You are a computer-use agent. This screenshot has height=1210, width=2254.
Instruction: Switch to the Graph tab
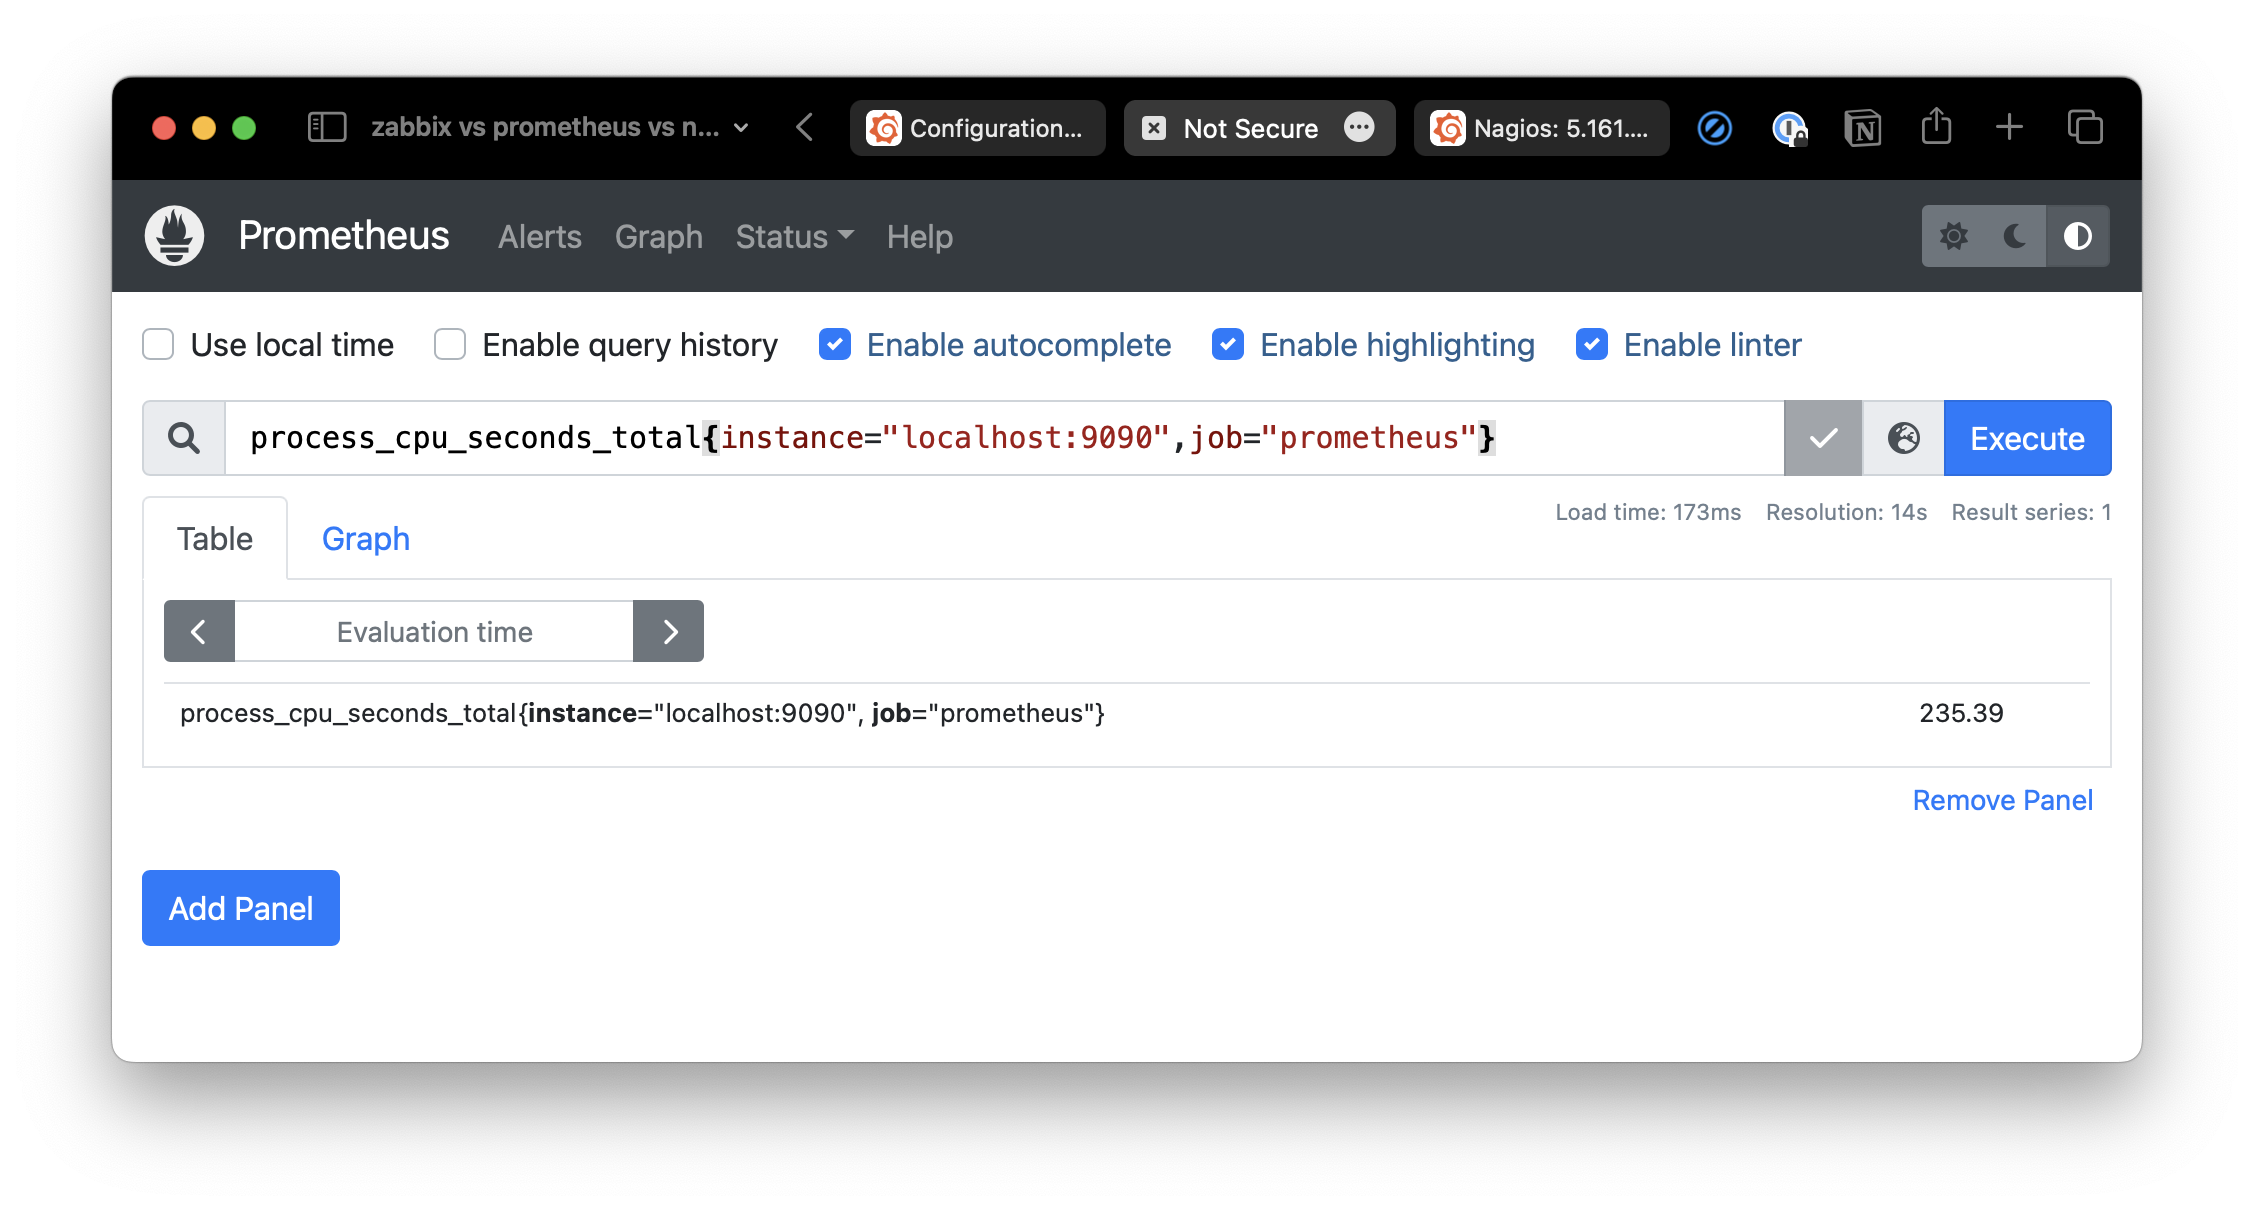point(367,538)
